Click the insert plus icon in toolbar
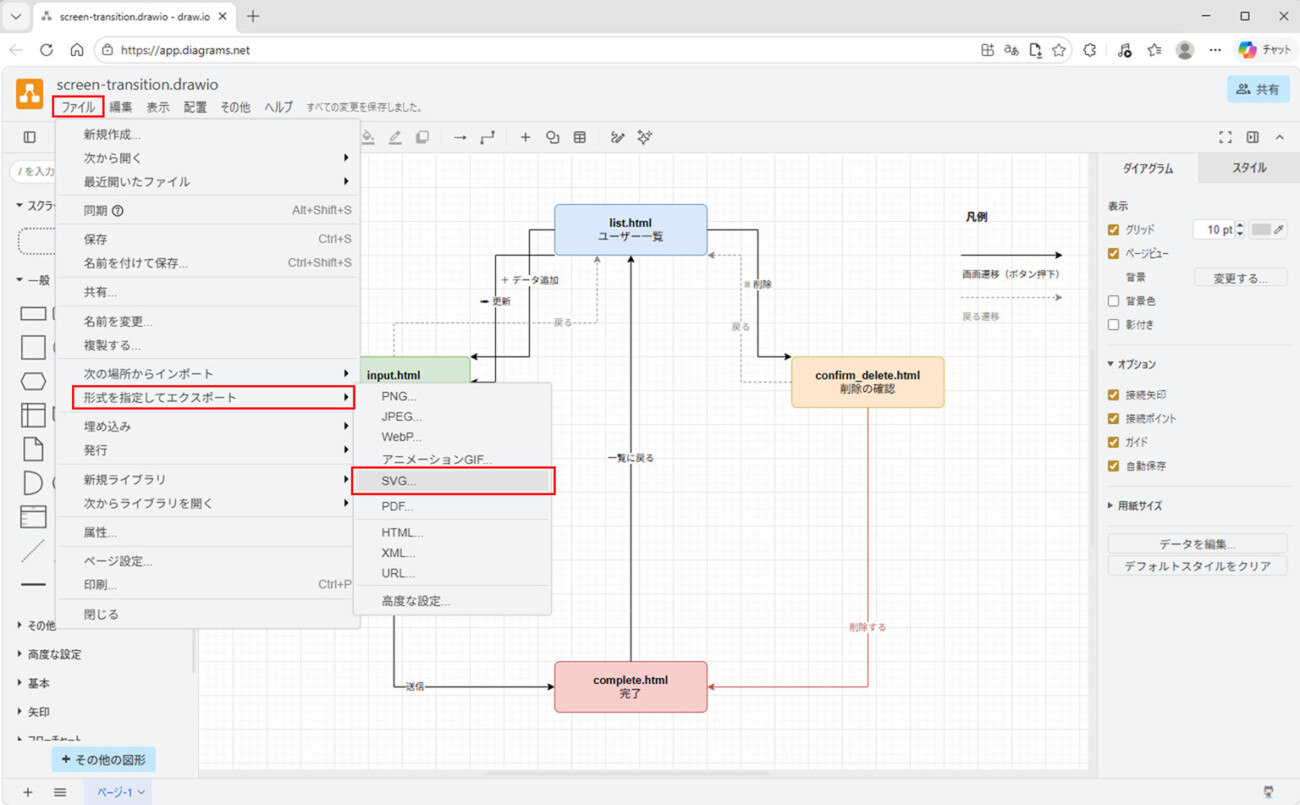 tap(525, 137)
